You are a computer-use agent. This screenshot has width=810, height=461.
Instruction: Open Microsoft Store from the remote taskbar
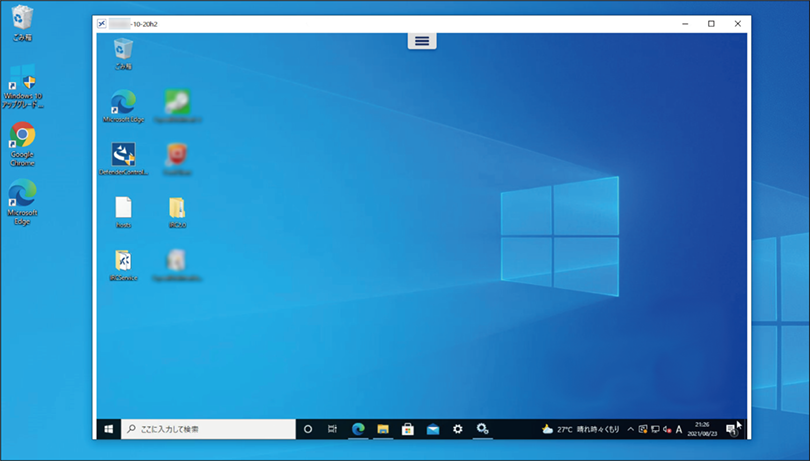(408, 429)
